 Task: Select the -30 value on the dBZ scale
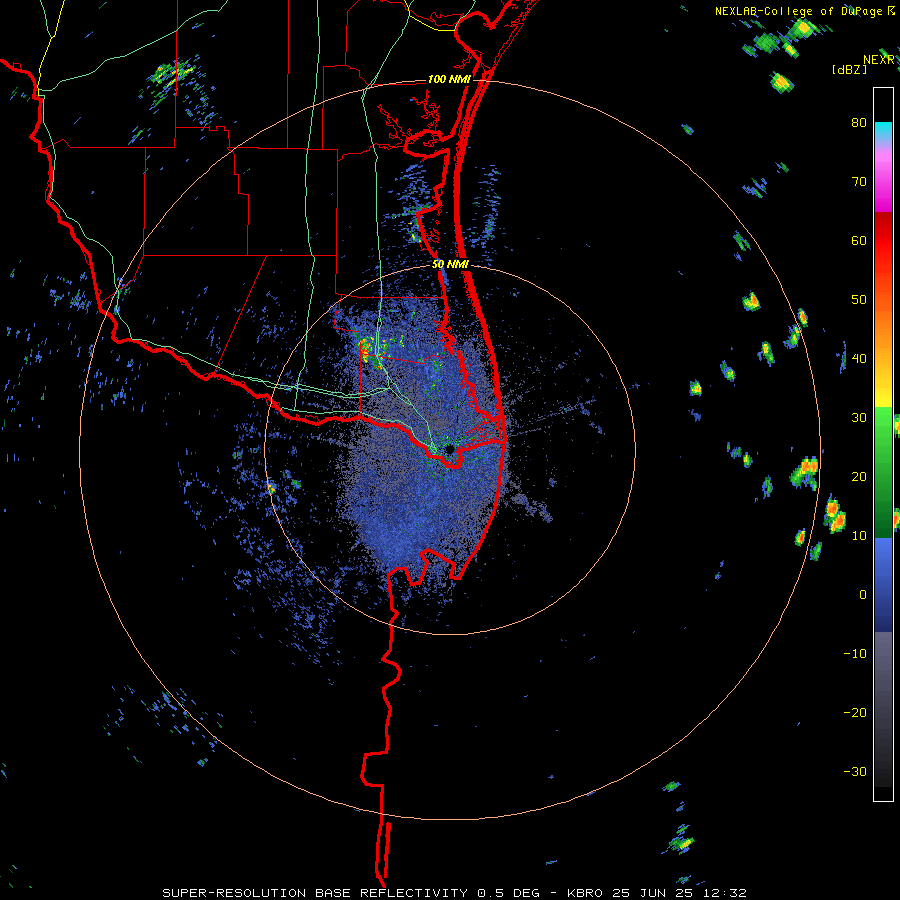[x=855, y=771]
